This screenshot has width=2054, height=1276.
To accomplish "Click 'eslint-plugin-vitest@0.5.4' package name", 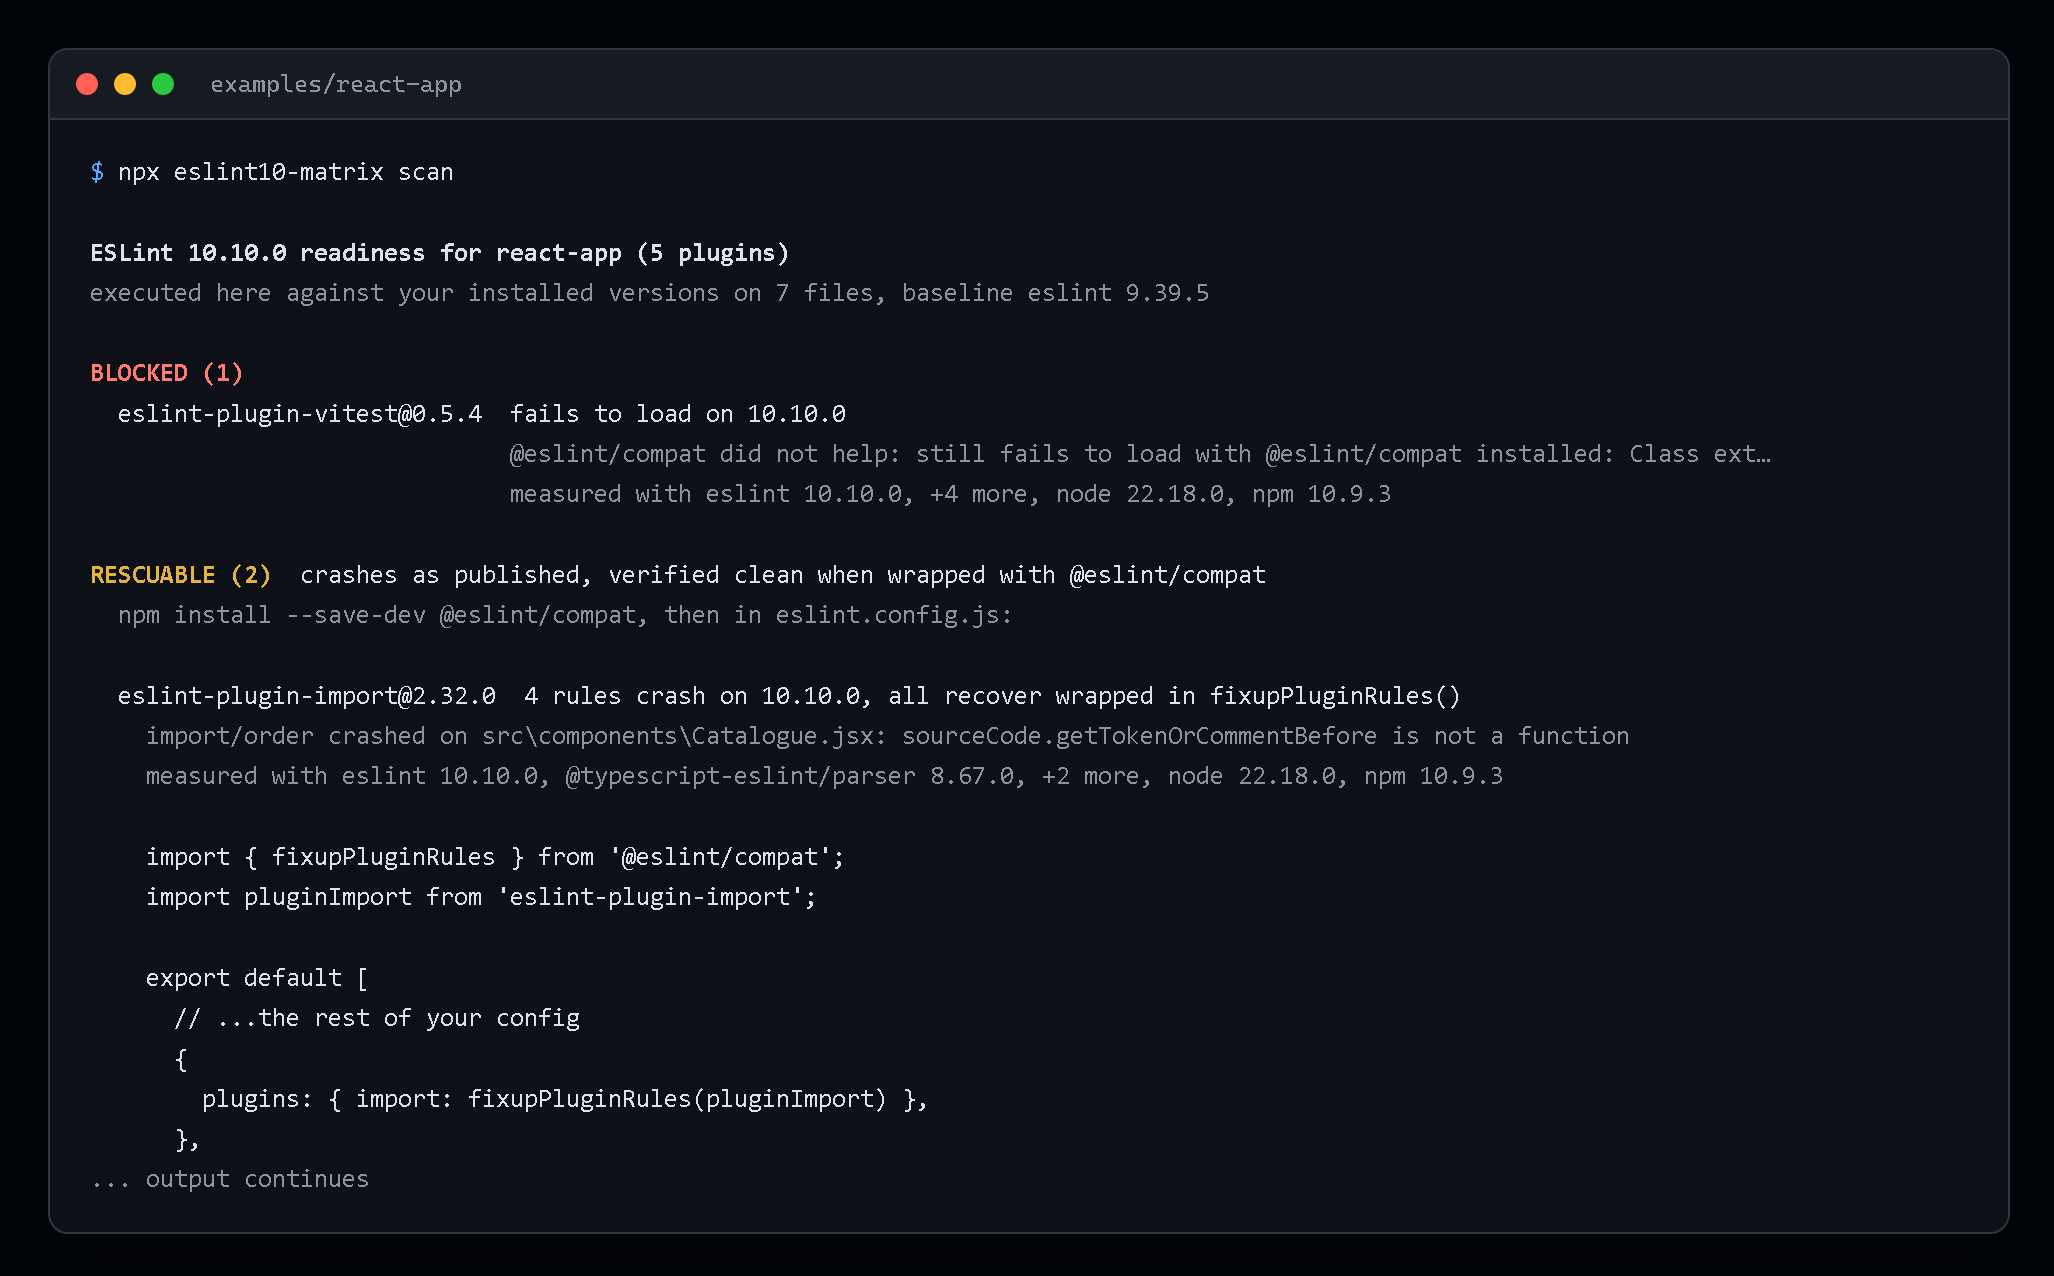I will 300,414.
